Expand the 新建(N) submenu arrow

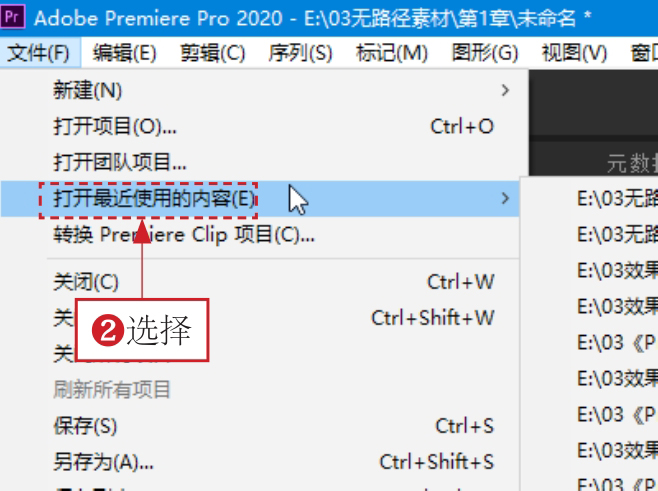click(x=505, y=90)
